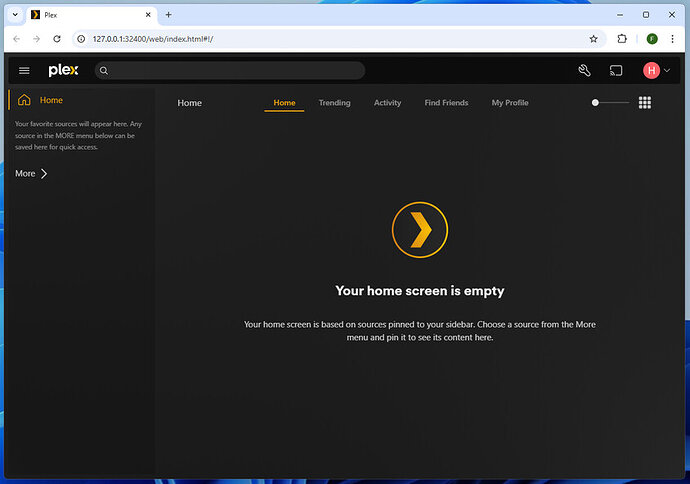Go back in browser history

pyautogui.click(x=17, y=39)
